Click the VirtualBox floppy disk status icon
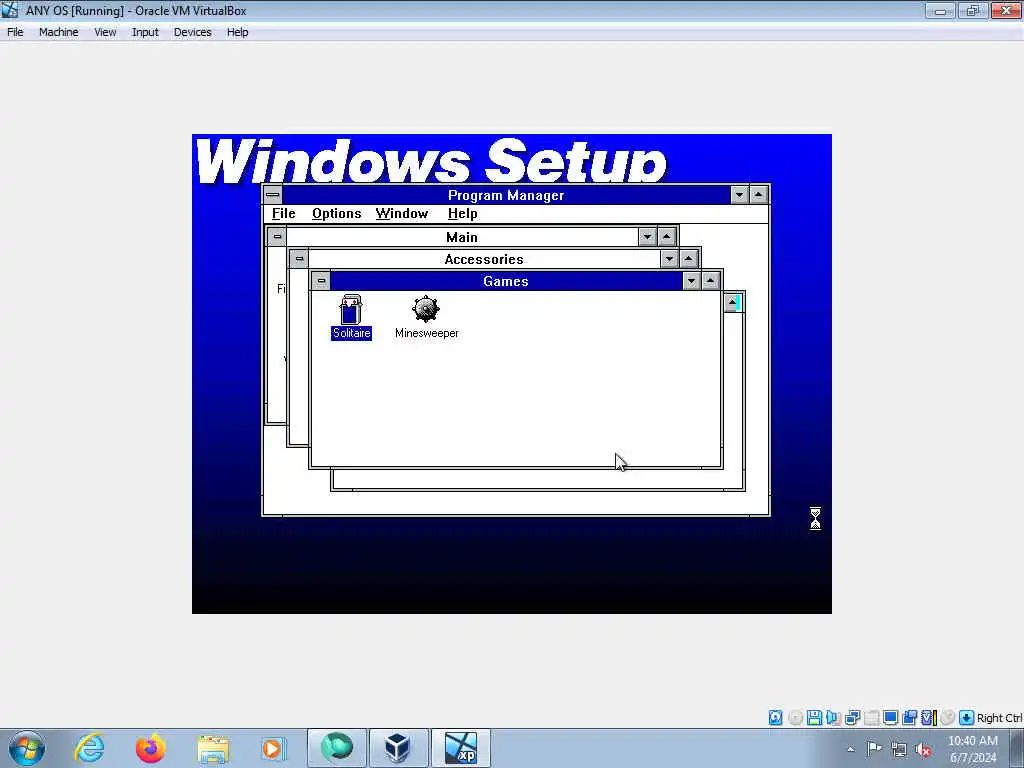 (x=814, y=718)
